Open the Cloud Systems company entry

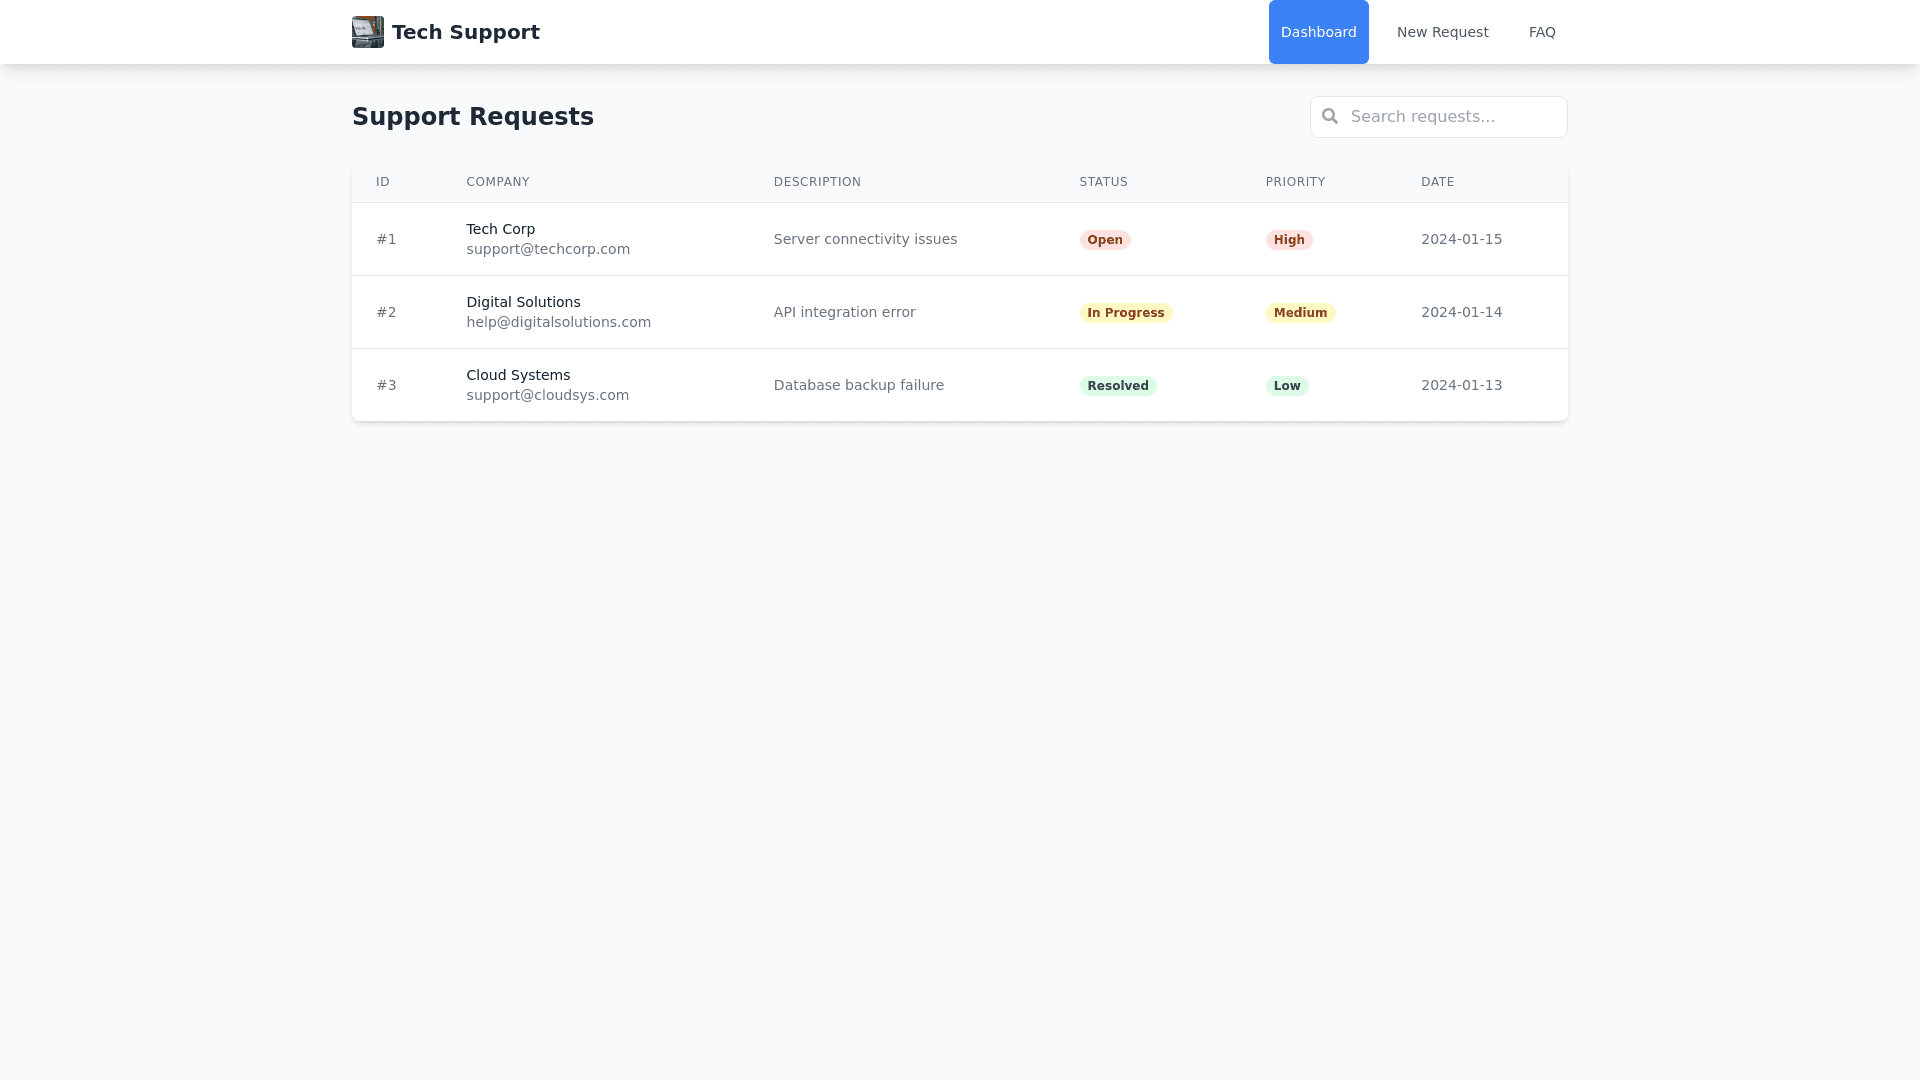pos(518,375)
